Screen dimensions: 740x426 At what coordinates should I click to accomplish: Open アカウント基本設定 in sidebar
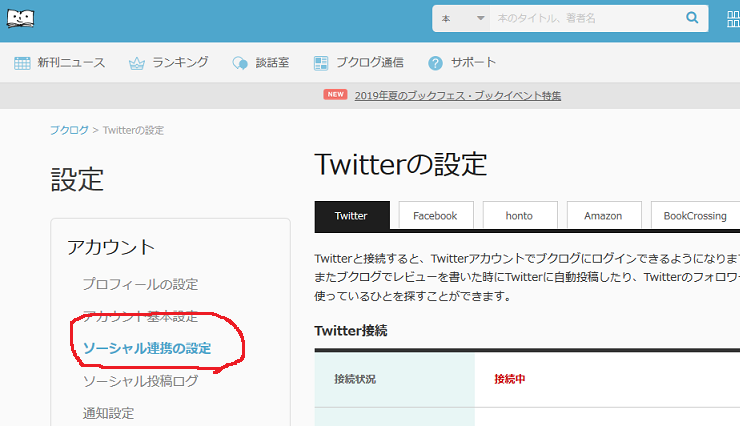pyautogui.click(x=140, y=317)
